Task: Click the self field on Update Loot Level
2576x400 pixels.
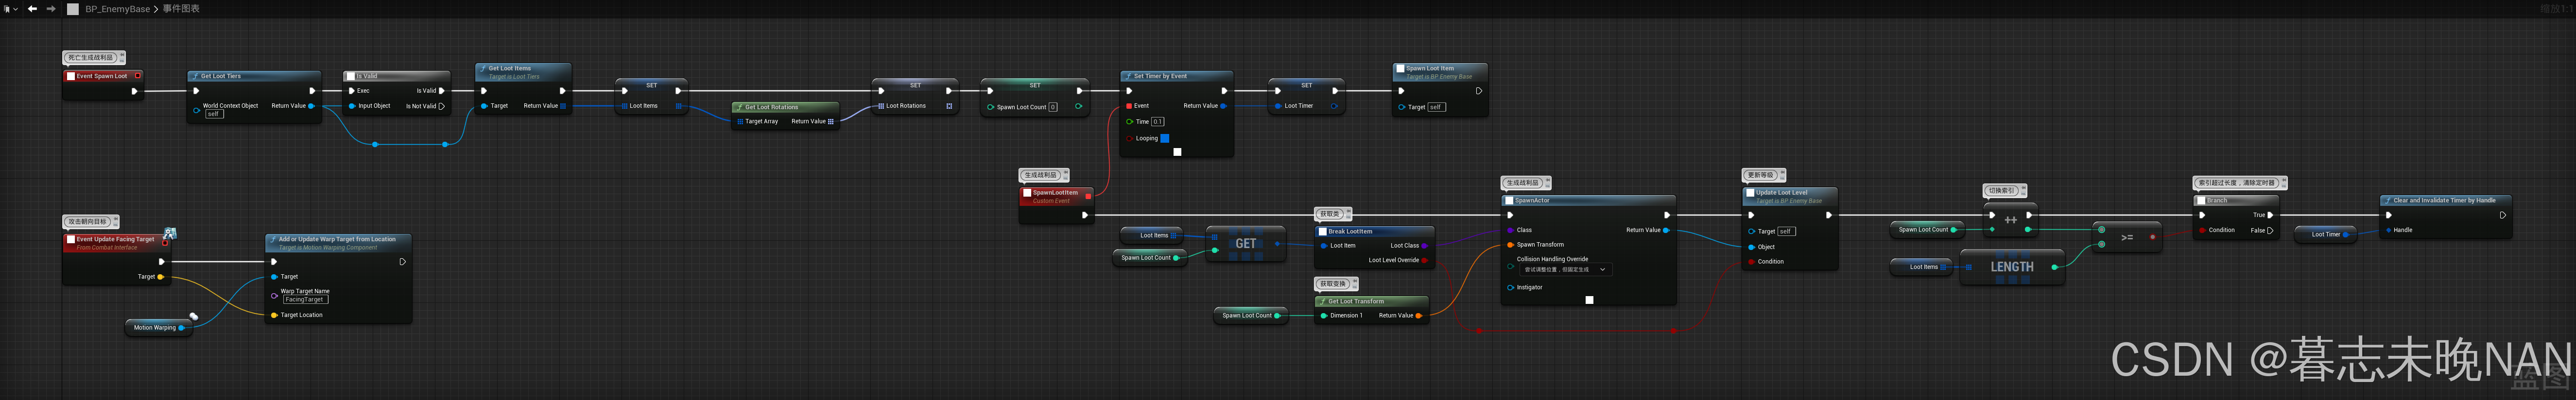Action: point(1786,232)
